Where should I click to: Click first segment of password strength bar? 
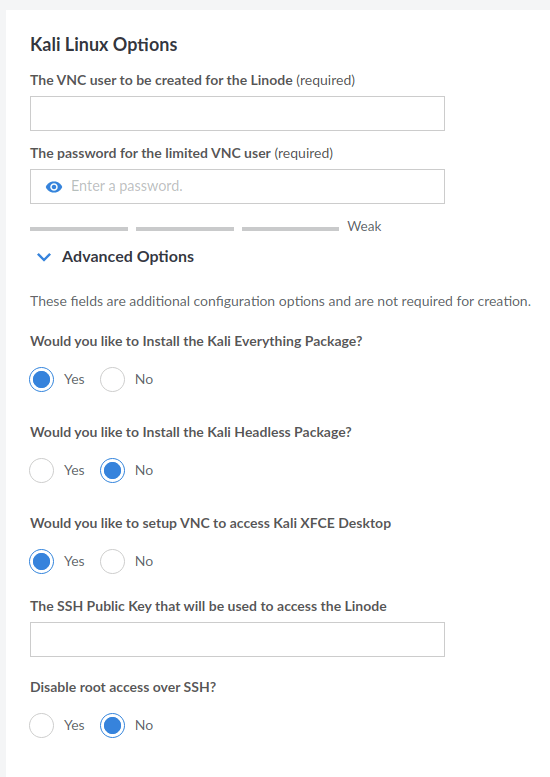[79, 229]
